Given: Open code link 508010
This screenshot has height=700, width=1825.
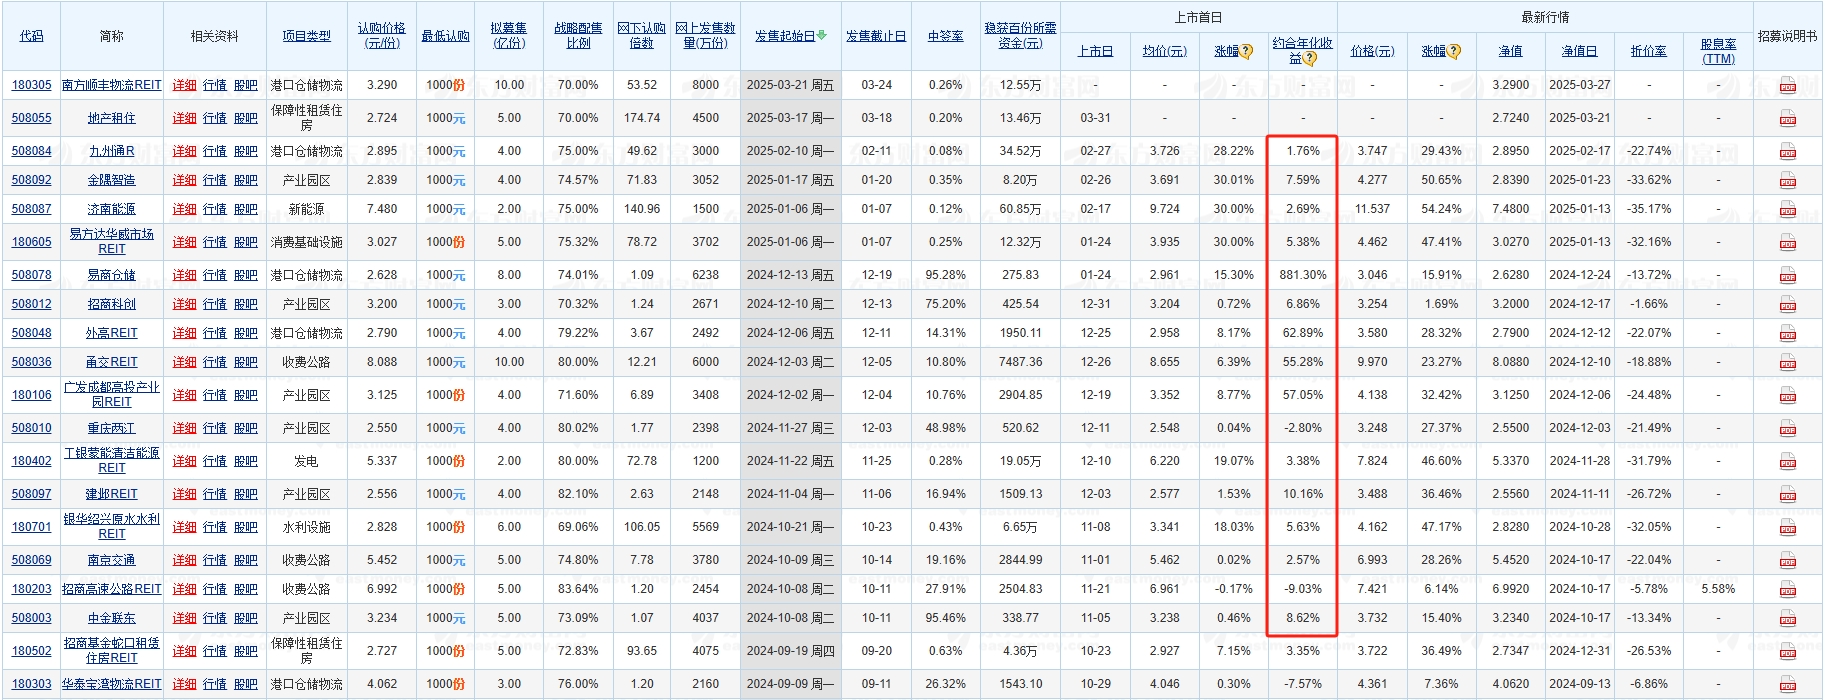Looking at the screenshot, I should [x=31, y=428].
